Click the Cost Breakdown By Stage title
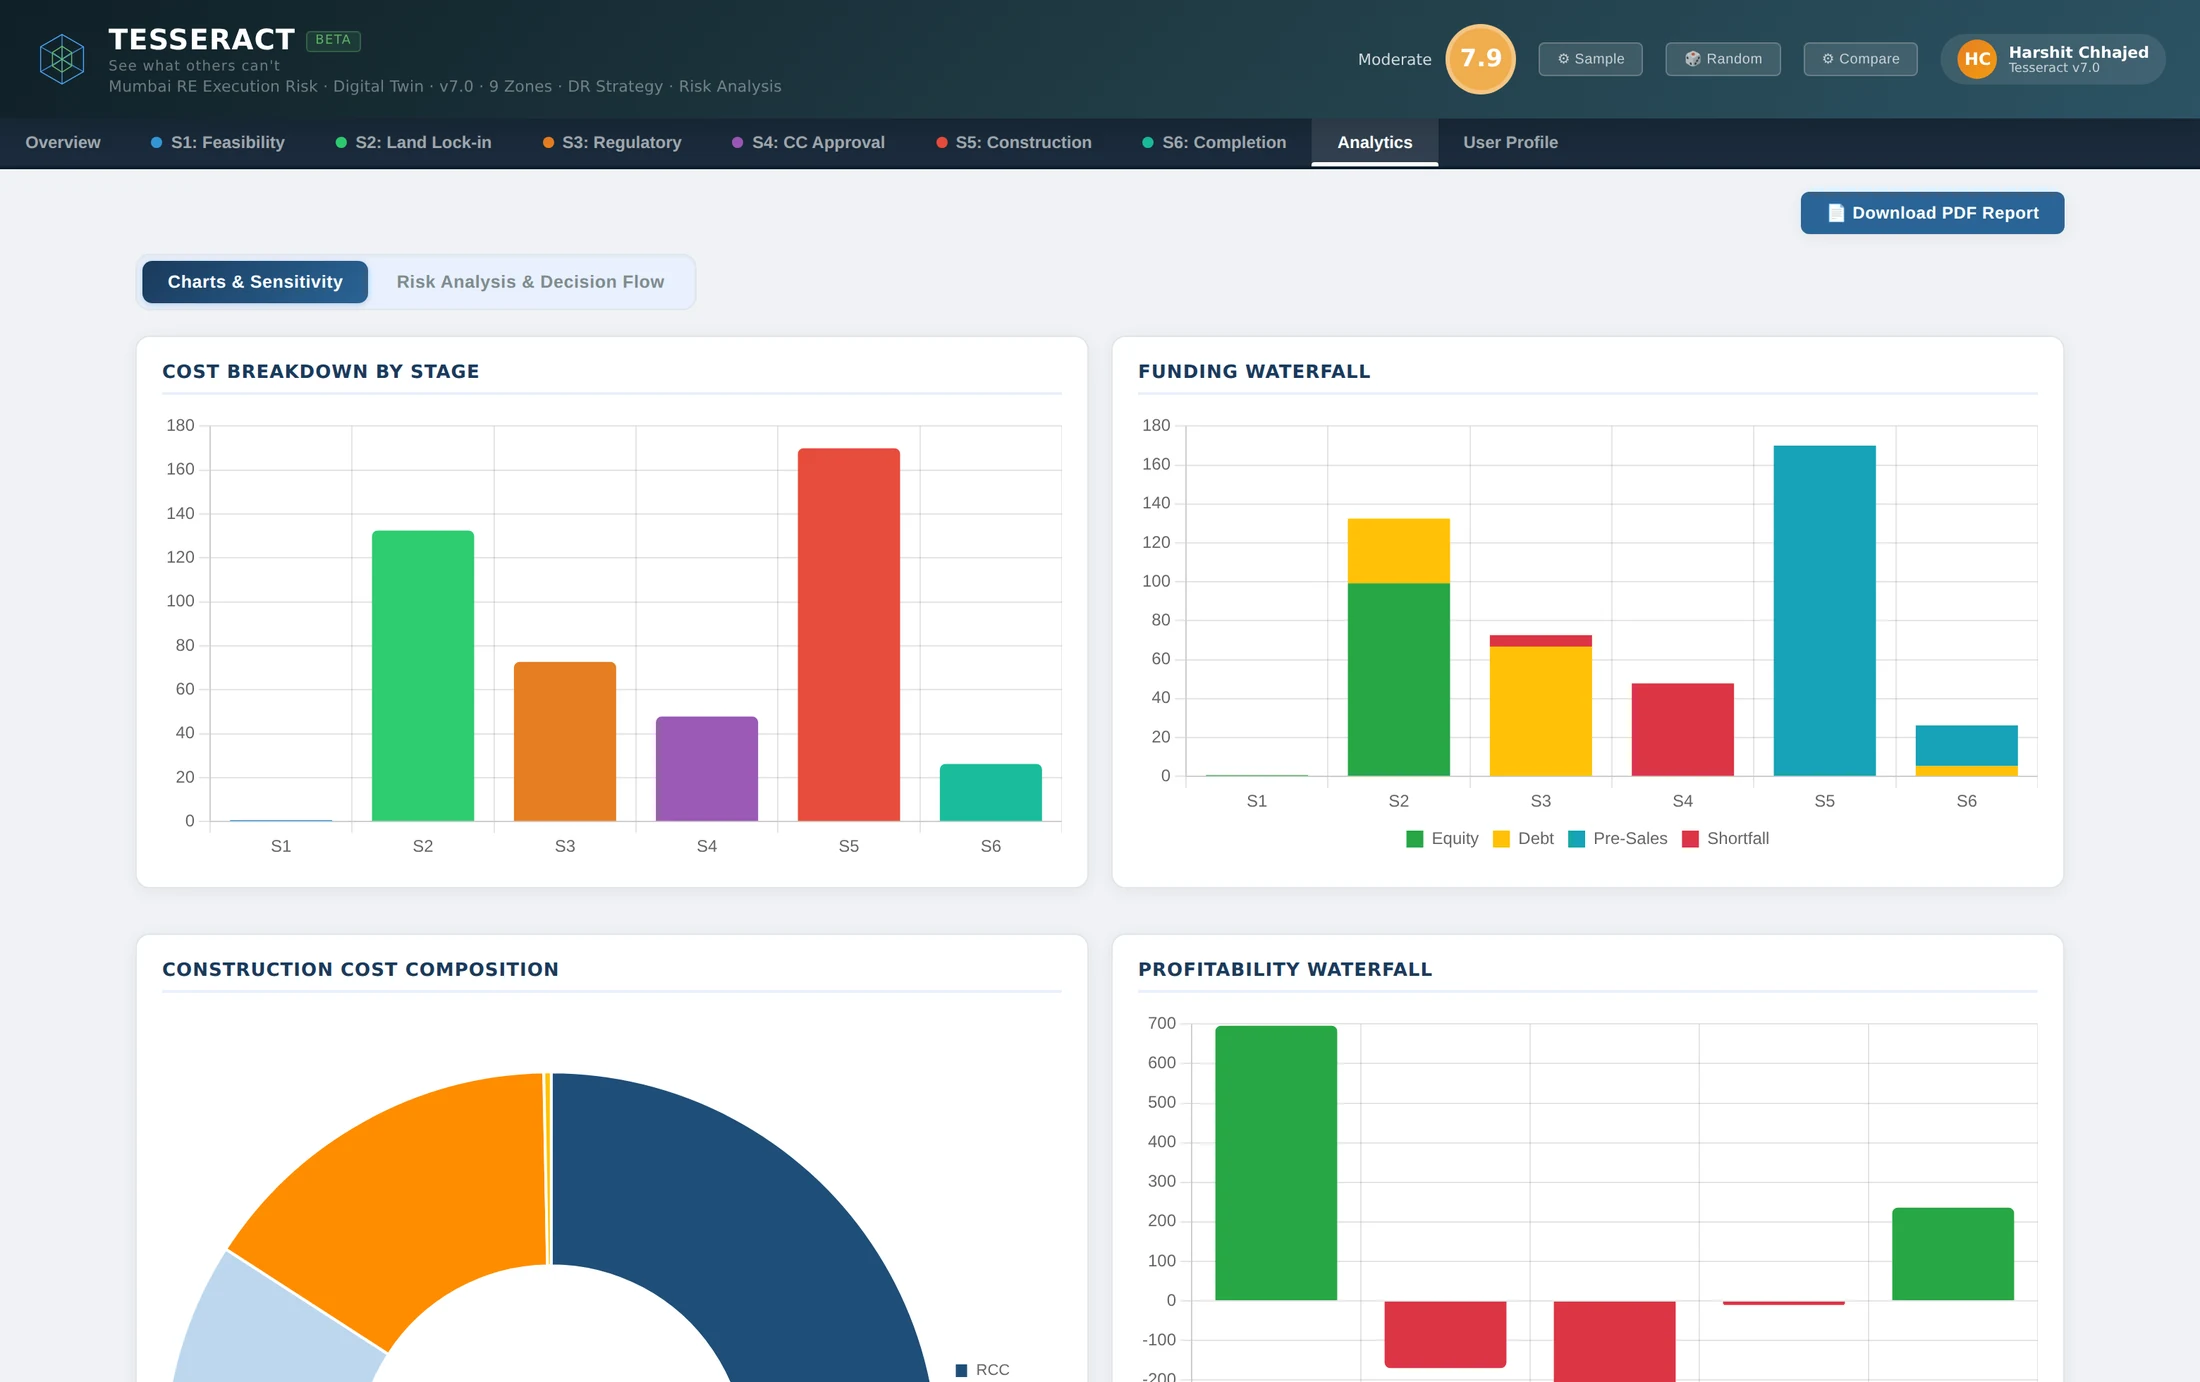This screenshot has width=2200, height=1382. pyautogui.click(x=321, y=372)
